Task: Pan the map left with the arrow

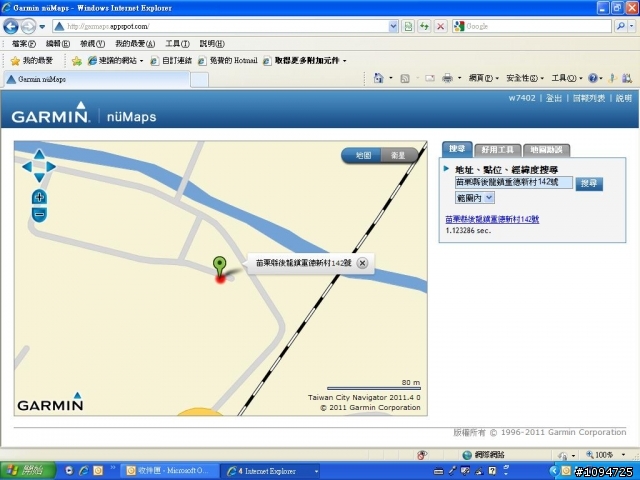Action: [x=27, y=167]
